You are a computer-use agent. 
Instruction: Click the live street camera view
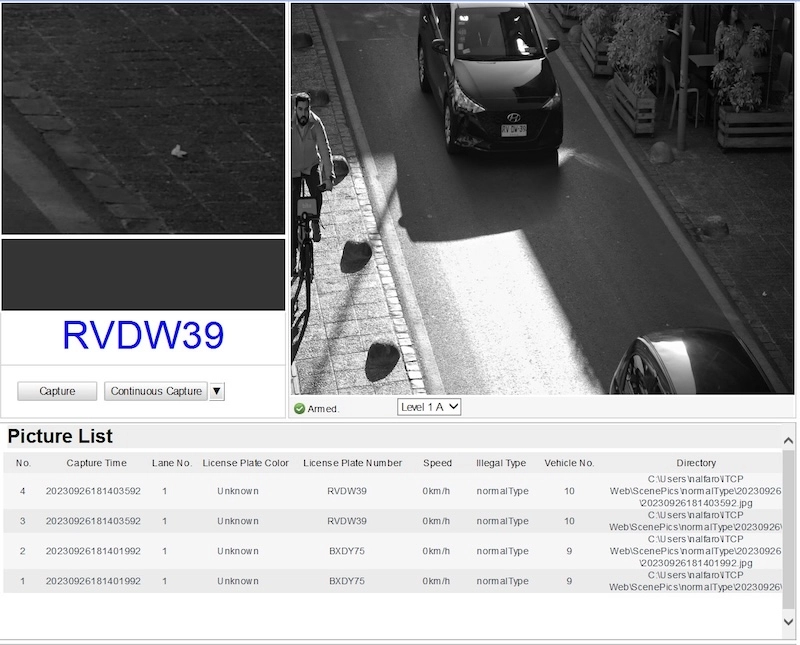(542, 198)
